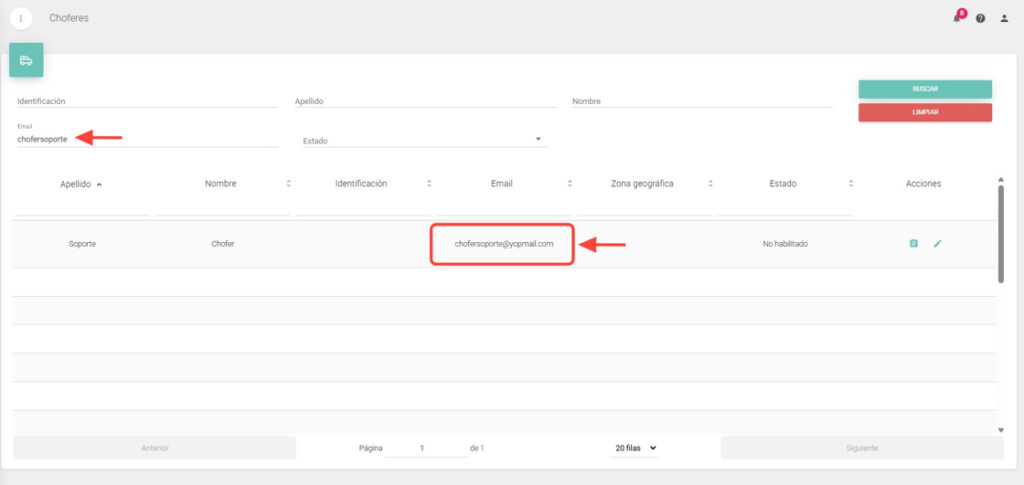The image size is (1024, 485).
Task: Click the Siguiente pagination button
Action: (x=861, y=448)
